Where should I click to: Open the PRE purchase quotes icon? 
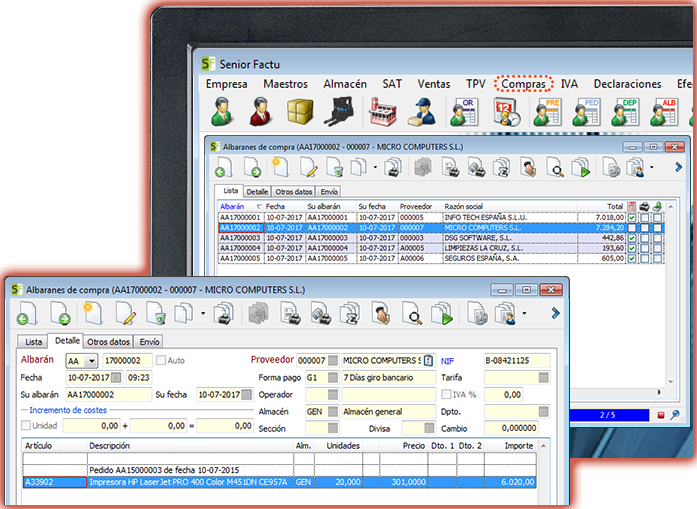click(547, 112)
